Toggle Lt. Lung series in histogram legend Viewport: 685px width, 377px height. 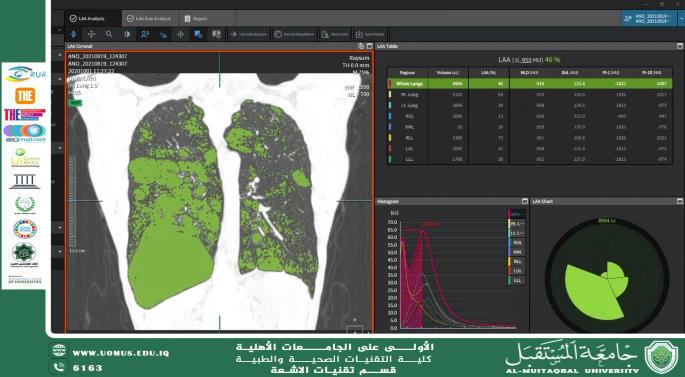tap(516, 233)
